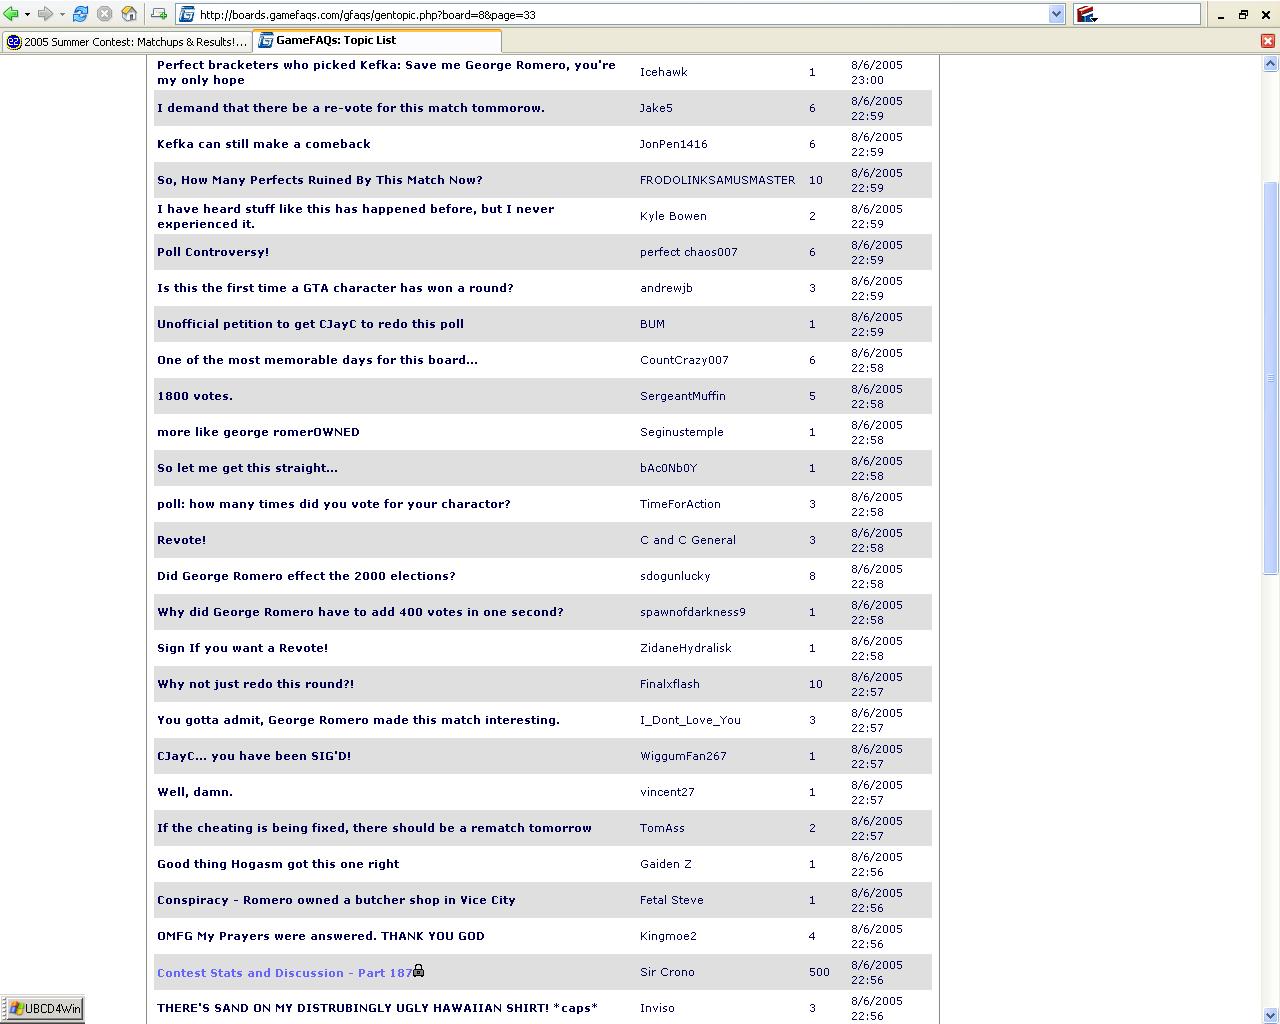Click the scrollbar down arrow

1271,1016
